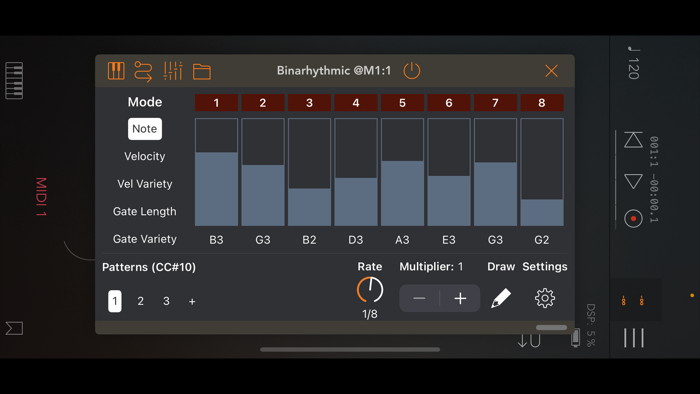The image size is (700, 394).
Task: Open the orange mixer faders icon in host
Action: click(633, 301)
